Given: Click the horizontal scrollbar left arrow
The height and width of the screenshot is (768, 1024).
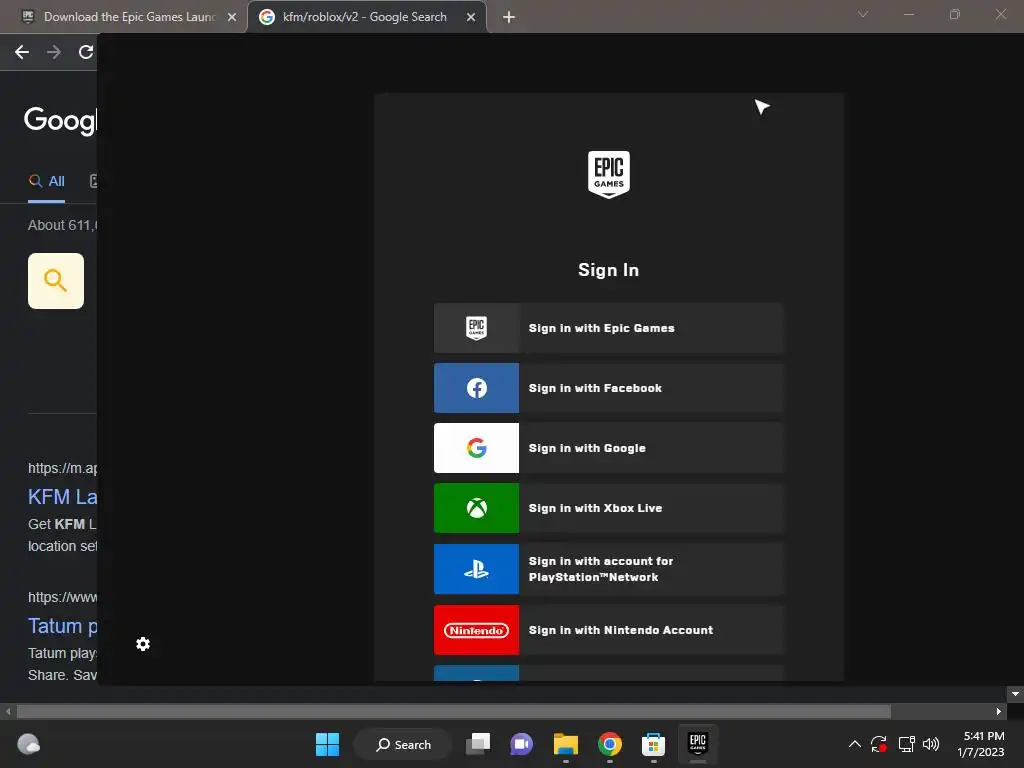Looking at the screenshot, I should [8, 711].
